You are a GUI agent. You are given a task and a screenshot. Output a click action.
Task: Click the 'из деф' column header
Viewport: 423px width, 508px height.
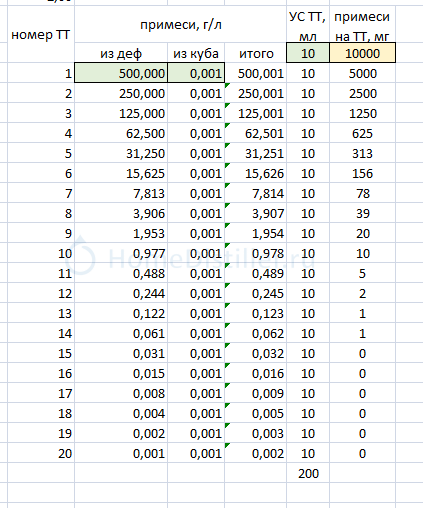point(121,53)
